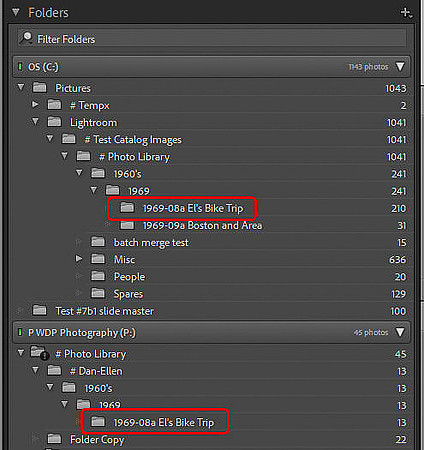Click the Folders panel title
This screenshot has width=424, height=450.
48,13
